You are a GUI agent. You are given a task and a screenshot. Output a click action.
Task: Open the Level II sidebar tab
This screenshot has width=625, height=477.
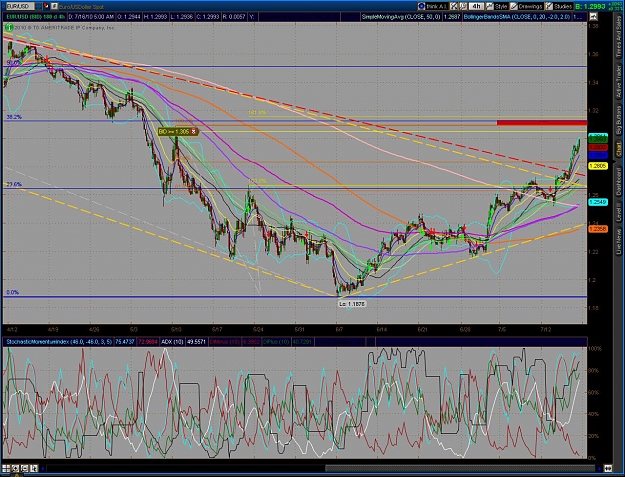pos(619,214)
